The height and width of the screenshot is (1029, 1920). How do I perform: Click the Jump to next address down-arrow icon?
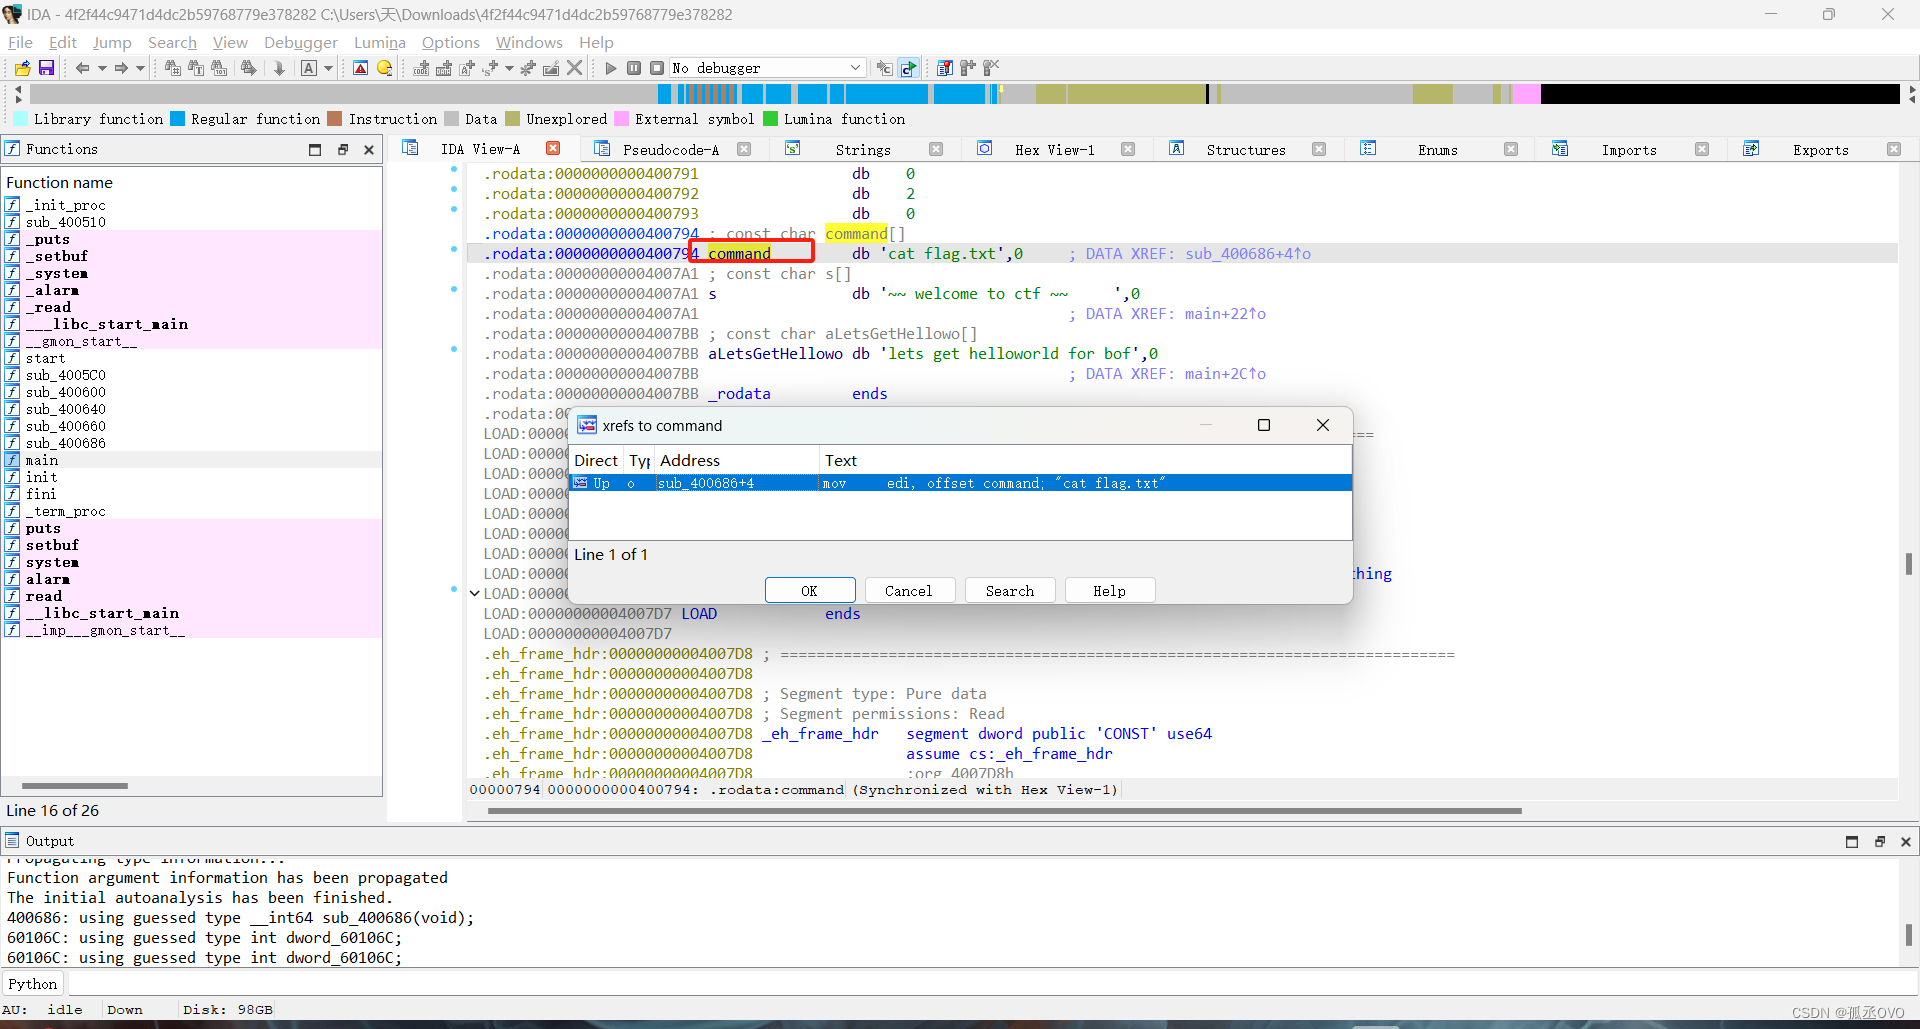click(279, 67)
